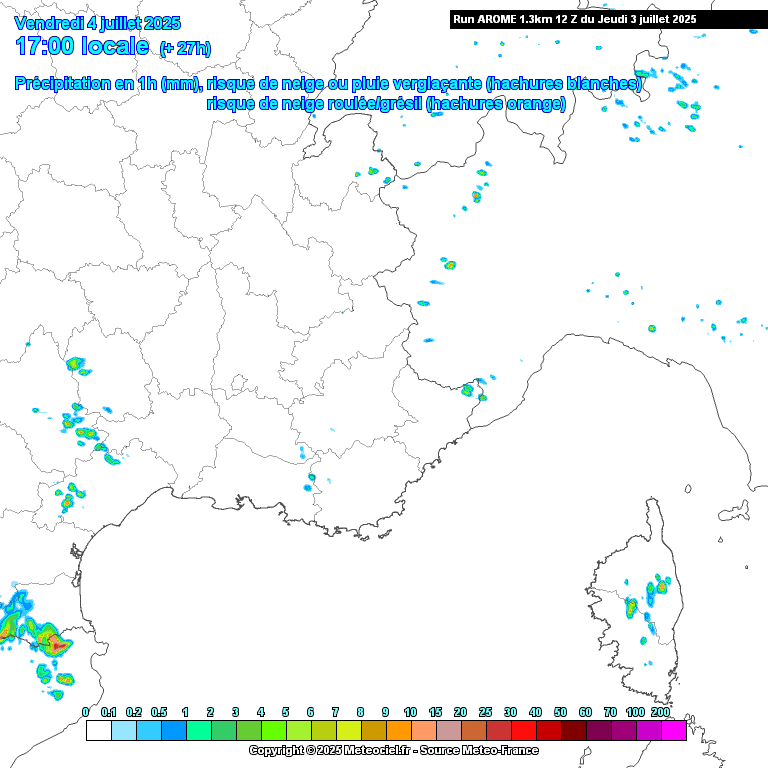Click the bright red 30 to 40 swatch
The height and width of the screenshot is (768, 768).
click(524, 730)
